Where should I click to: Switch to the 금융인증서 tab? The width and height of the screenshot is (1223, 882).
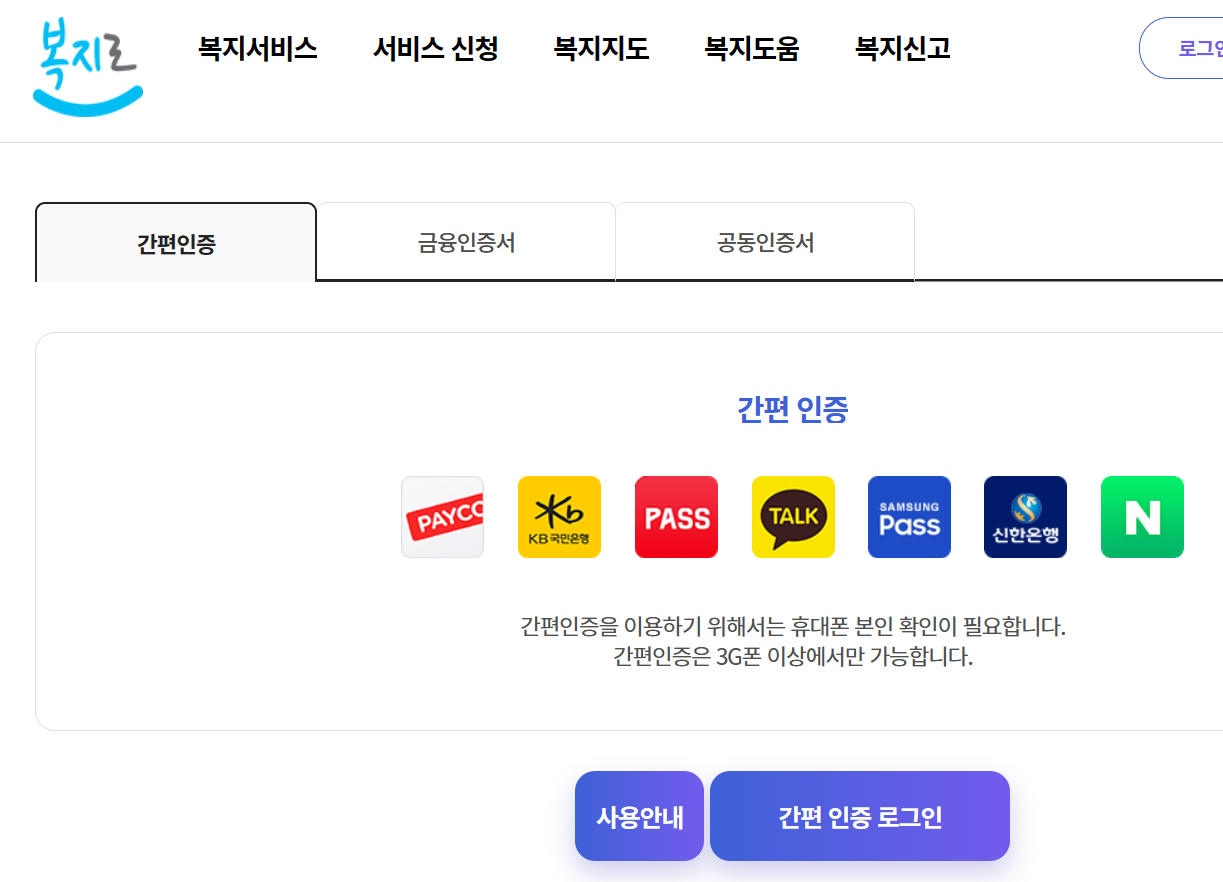465,241
